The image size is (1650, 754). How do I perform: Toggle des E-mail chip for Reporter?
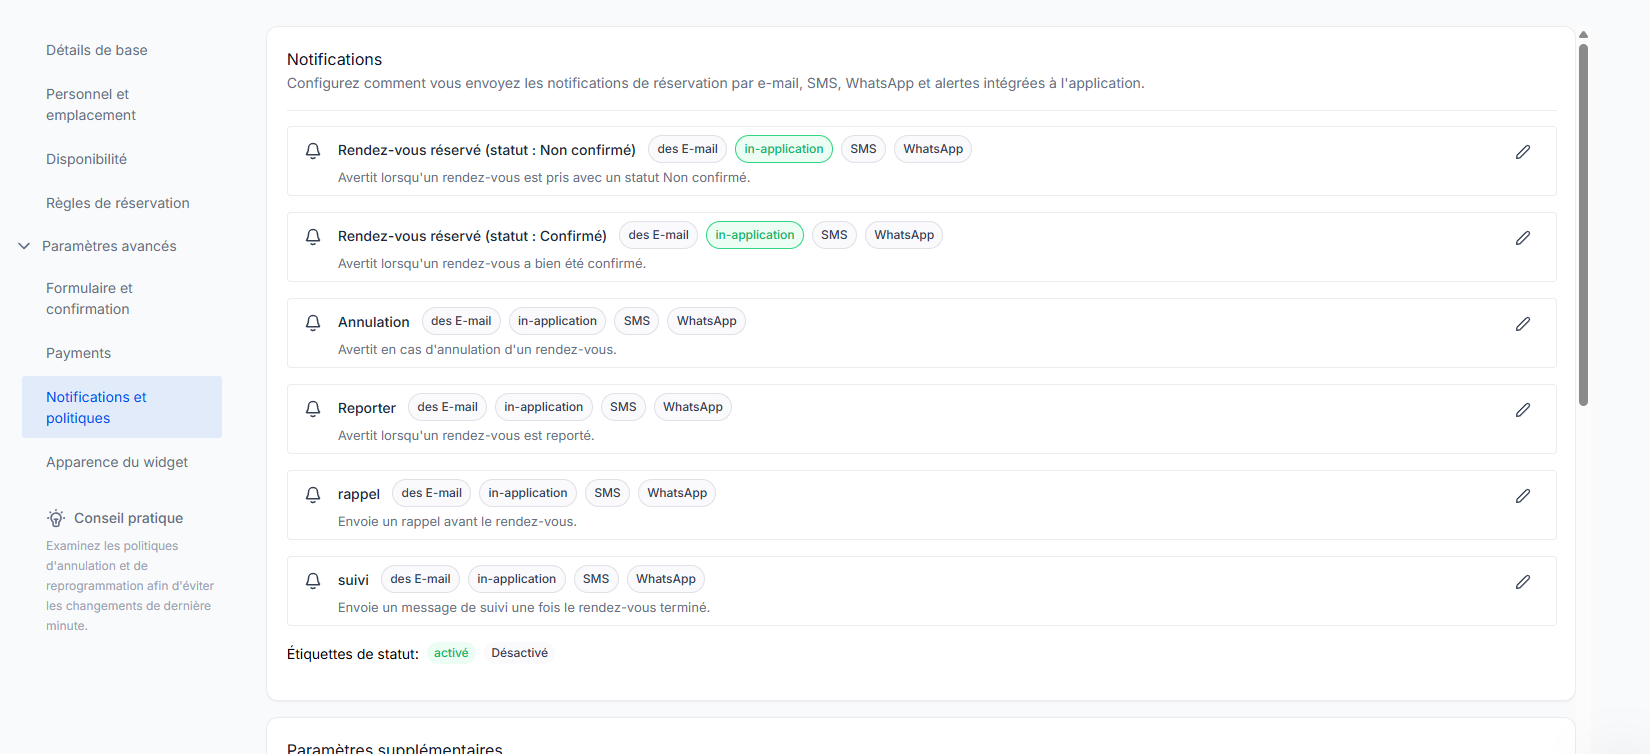(447, 407)
